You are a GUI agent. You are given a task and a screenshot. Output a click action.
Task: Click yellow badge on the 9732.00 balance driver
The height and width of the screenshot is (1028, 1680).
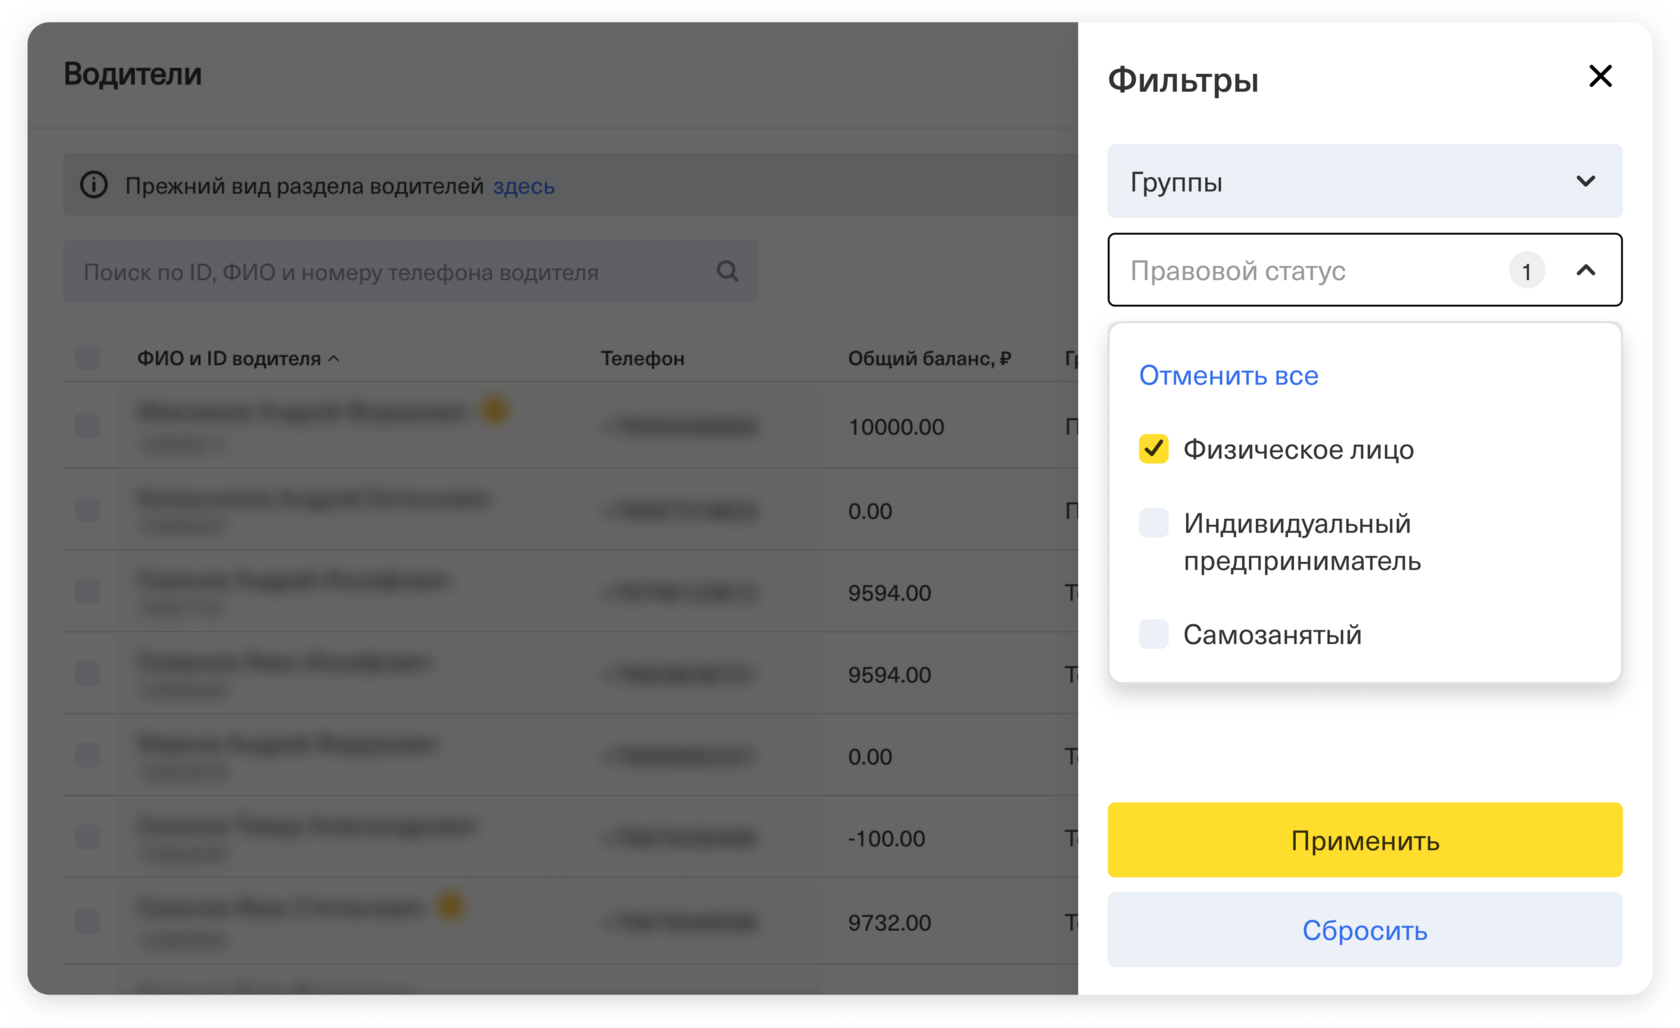point(450,906)
